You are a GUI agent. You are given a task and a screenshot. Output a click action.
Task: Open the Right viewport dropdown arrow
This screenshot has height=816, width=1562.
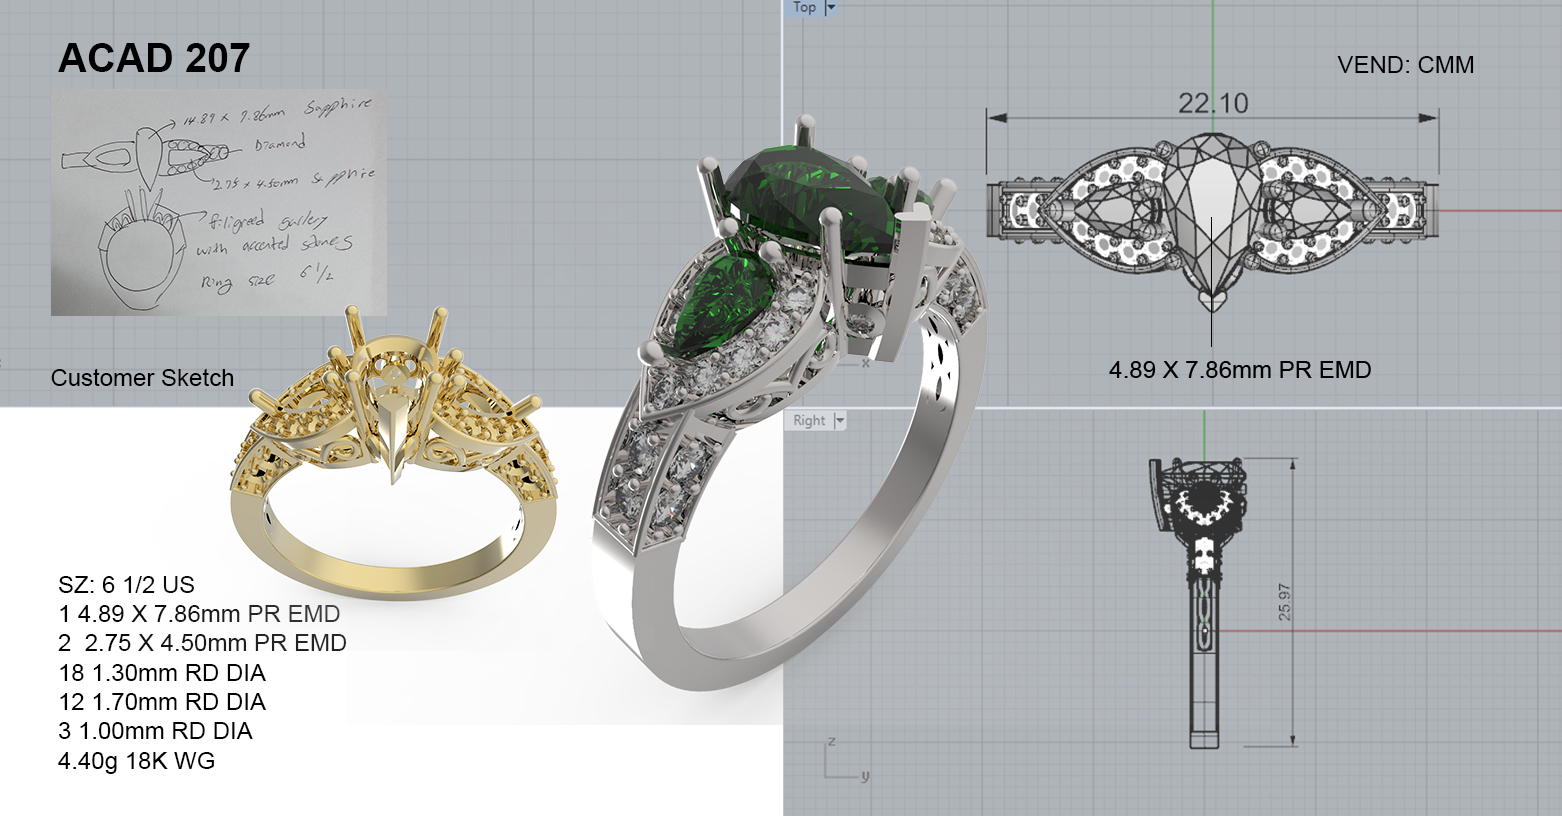840,421
